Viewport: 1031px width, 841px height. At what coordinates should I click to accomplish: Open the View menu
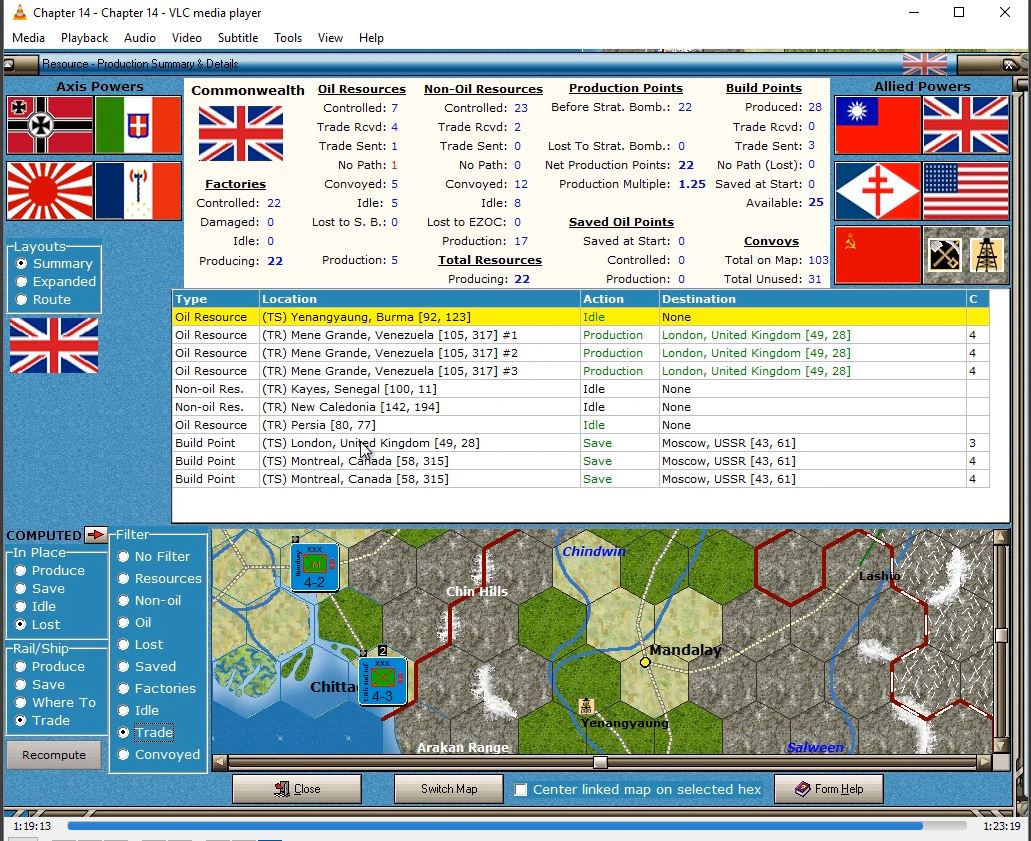tap(330, 37)
